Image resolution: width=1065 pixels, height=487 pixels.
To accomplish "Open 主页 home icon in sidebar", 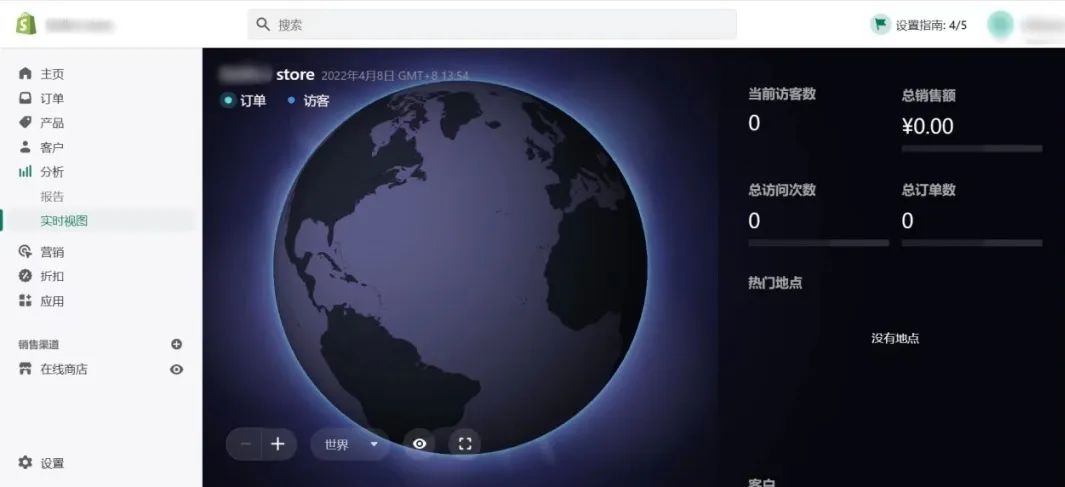I will (x=26, y=74).
